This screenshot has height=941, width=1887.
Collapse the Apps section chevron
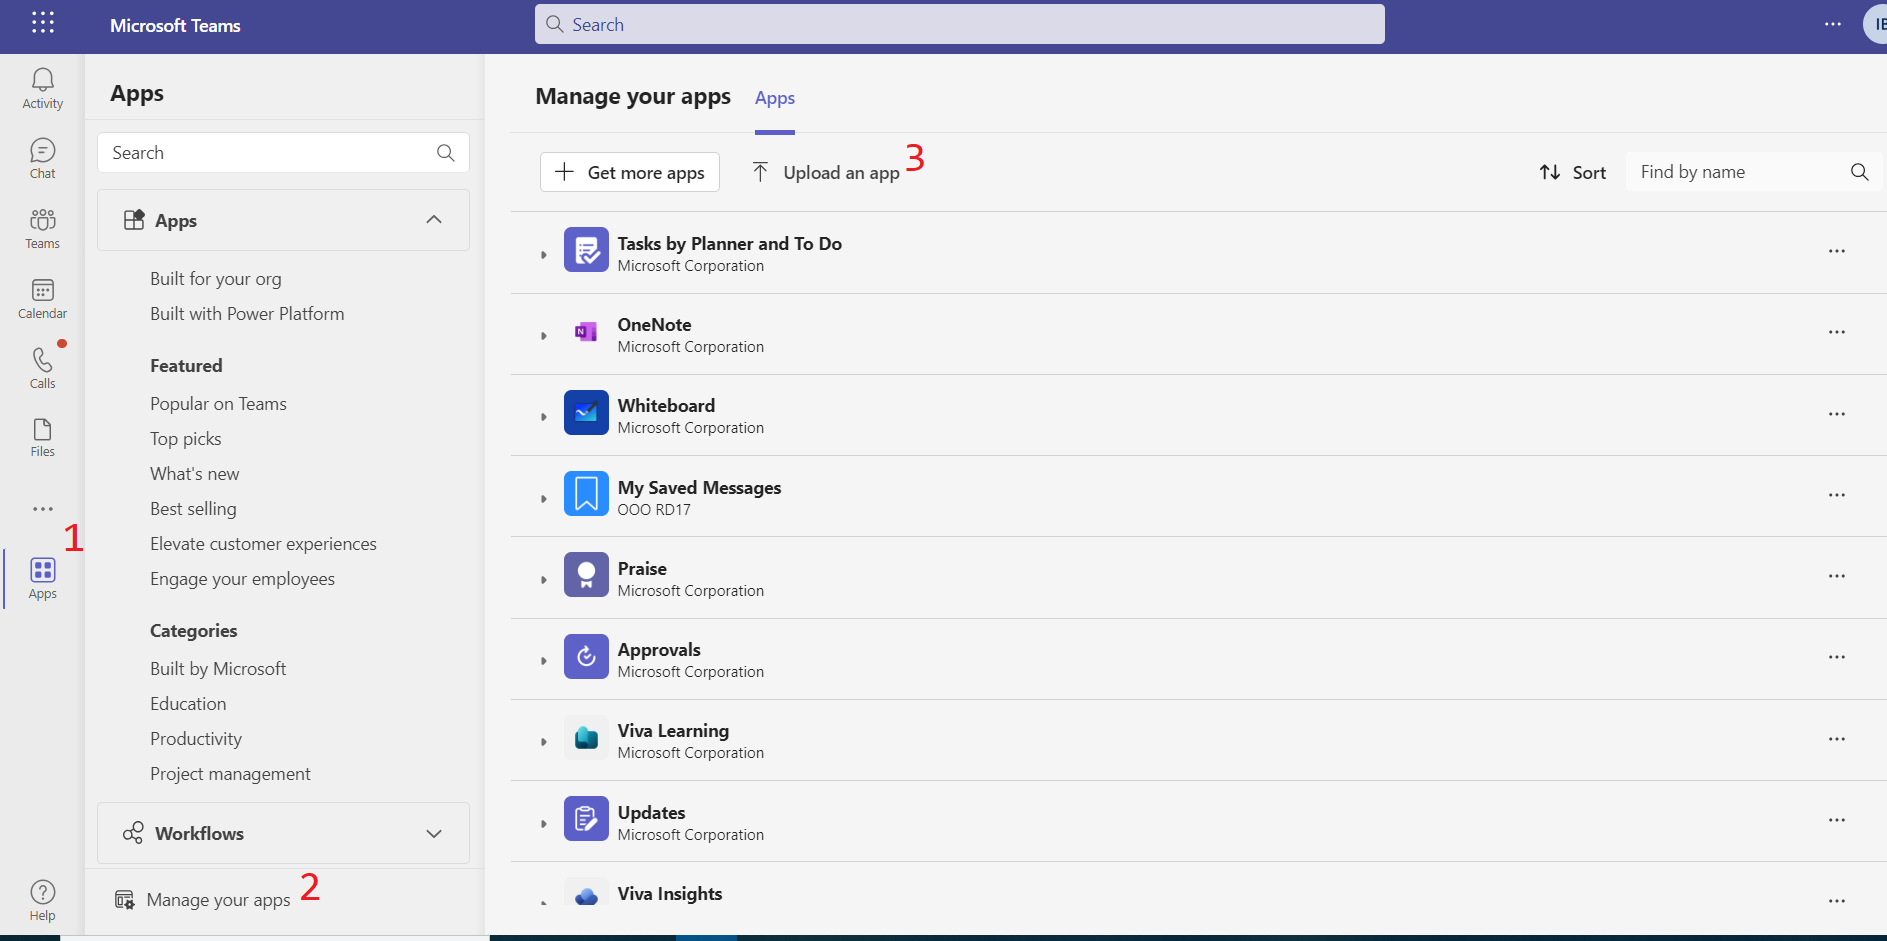[x=434, y=220]
